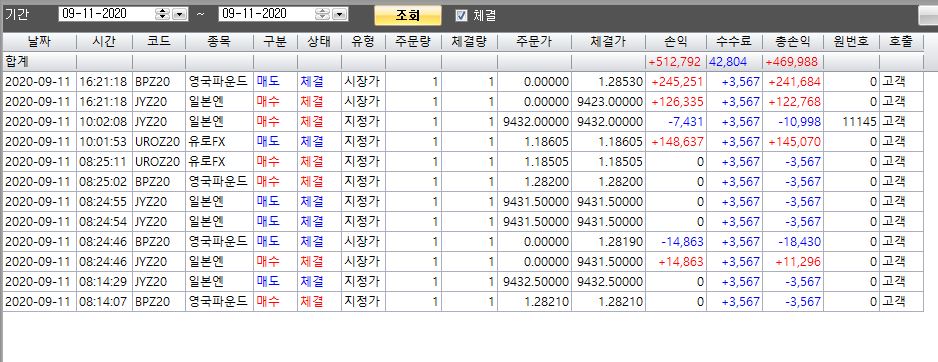Click original order number 11145
938x362 pixels.
(859, 121)
